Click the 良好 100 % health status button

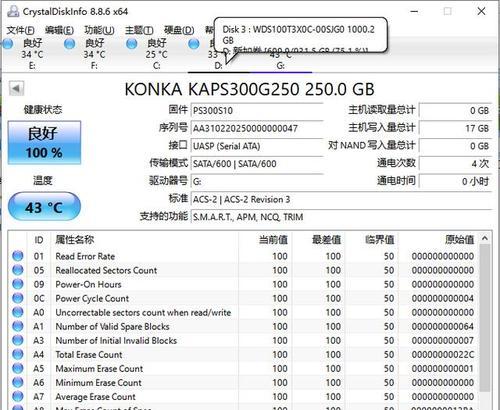pos(44,143)
